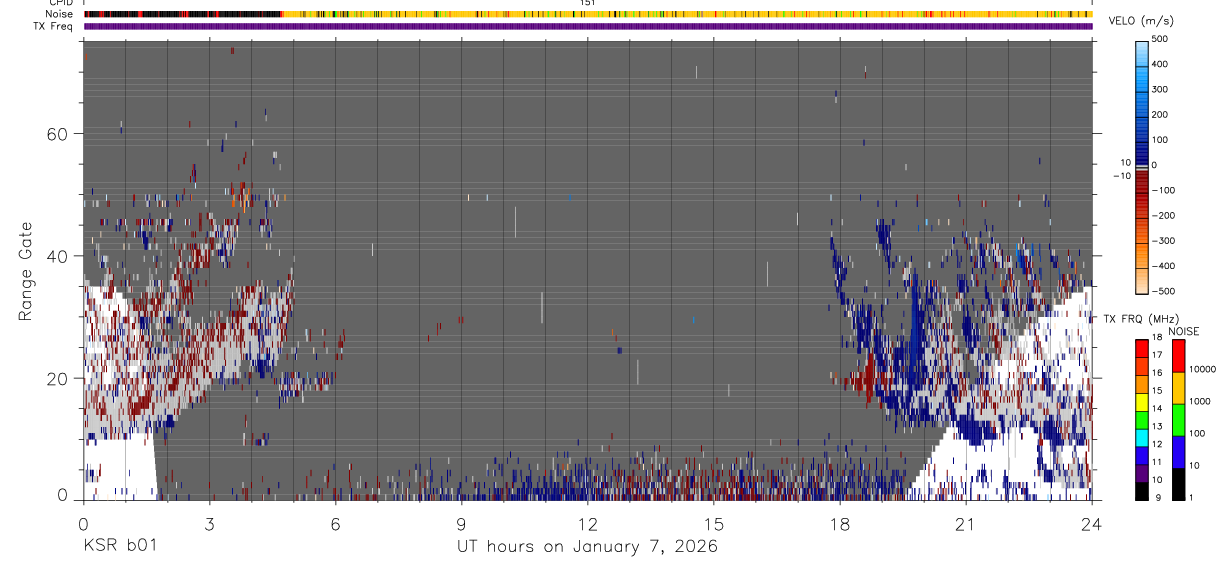
Task: Click the UT hour tick '18' on time axis
Action: pos(840,523)
